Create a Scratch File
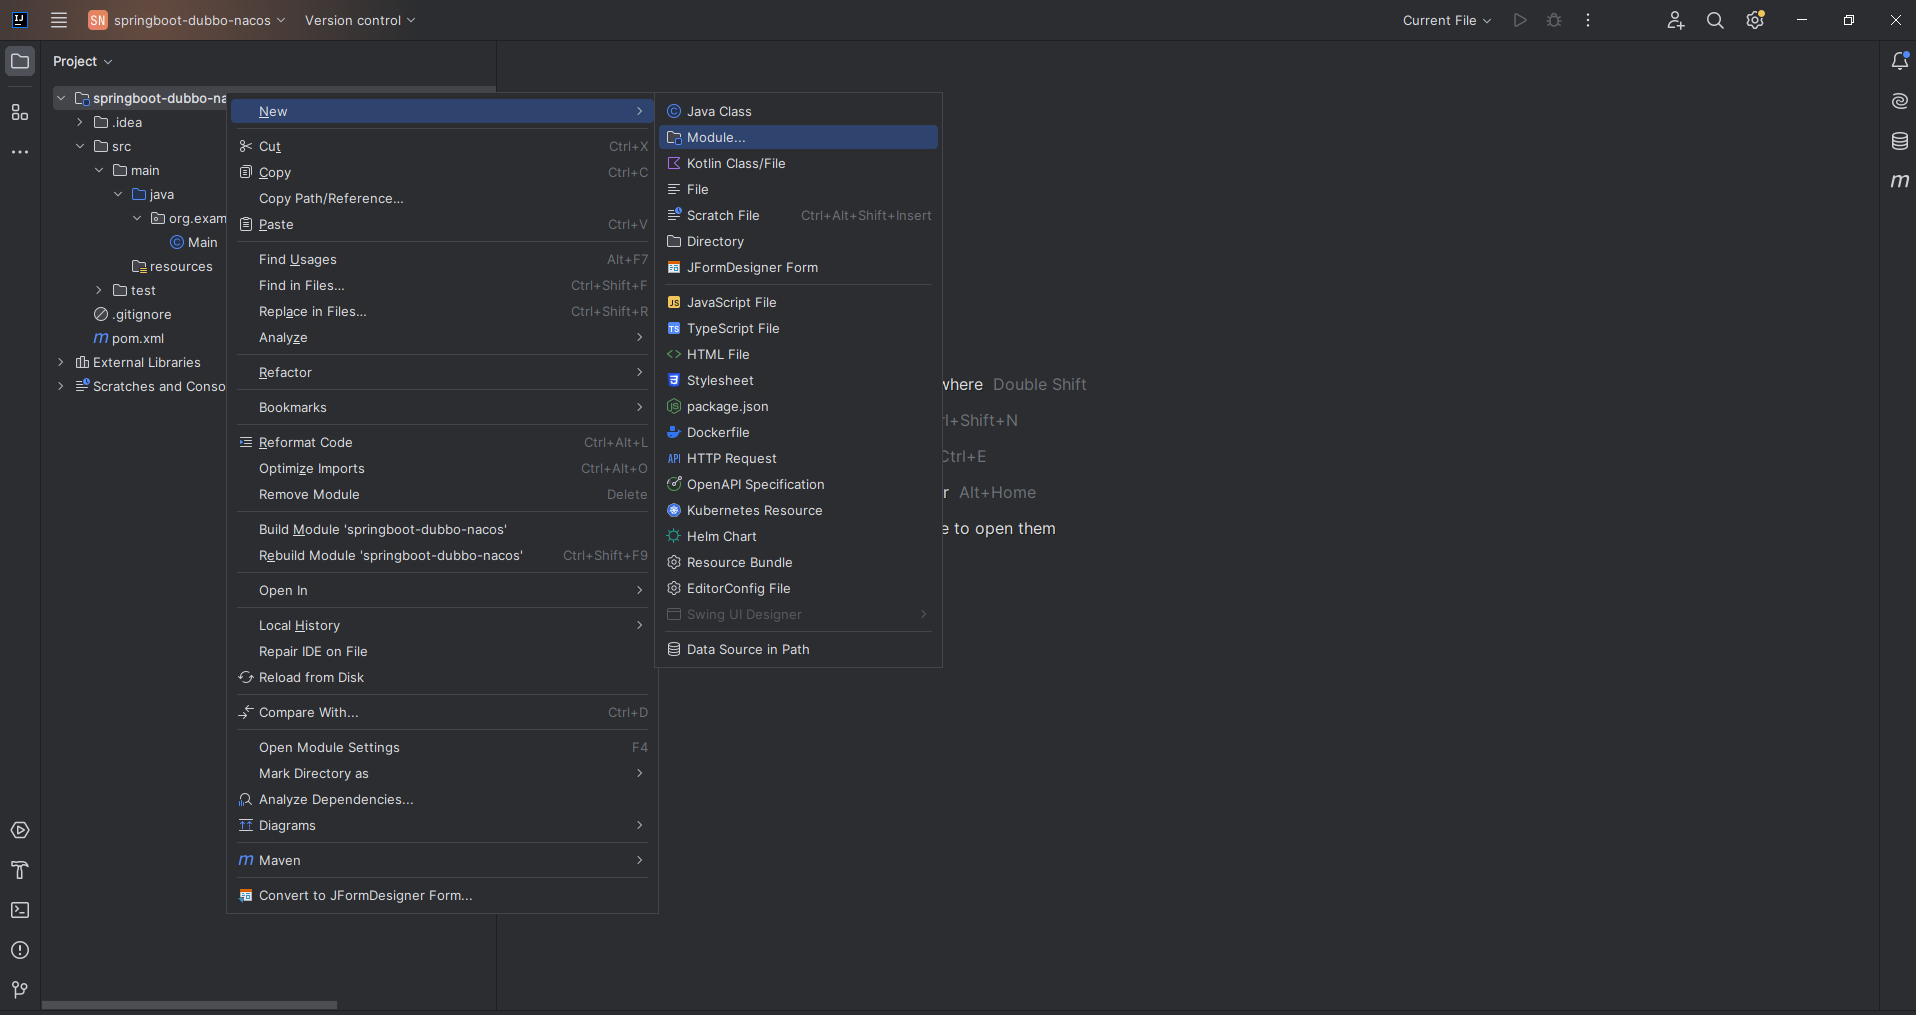Screen dimensions: 1916x1015 798,215
